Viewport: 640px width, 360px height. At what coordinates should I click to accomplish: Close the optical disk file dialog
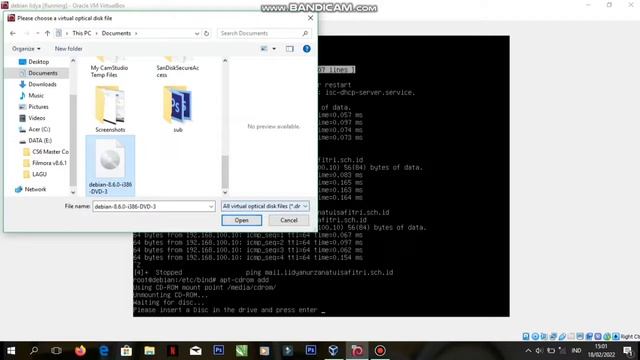tap(310, 18)
